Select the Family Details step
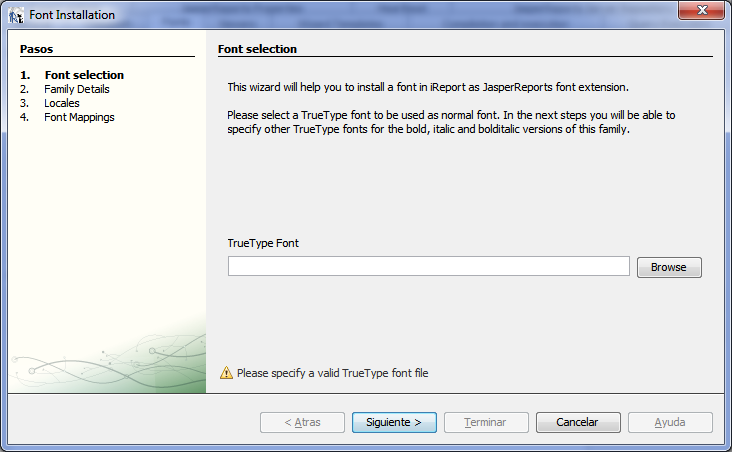The image size is (732, 452). click(x=77, y=89)
